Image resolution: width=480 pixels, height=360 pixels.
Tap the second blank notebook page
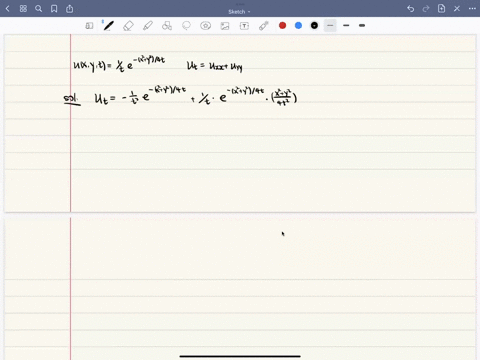pos(240,288)
